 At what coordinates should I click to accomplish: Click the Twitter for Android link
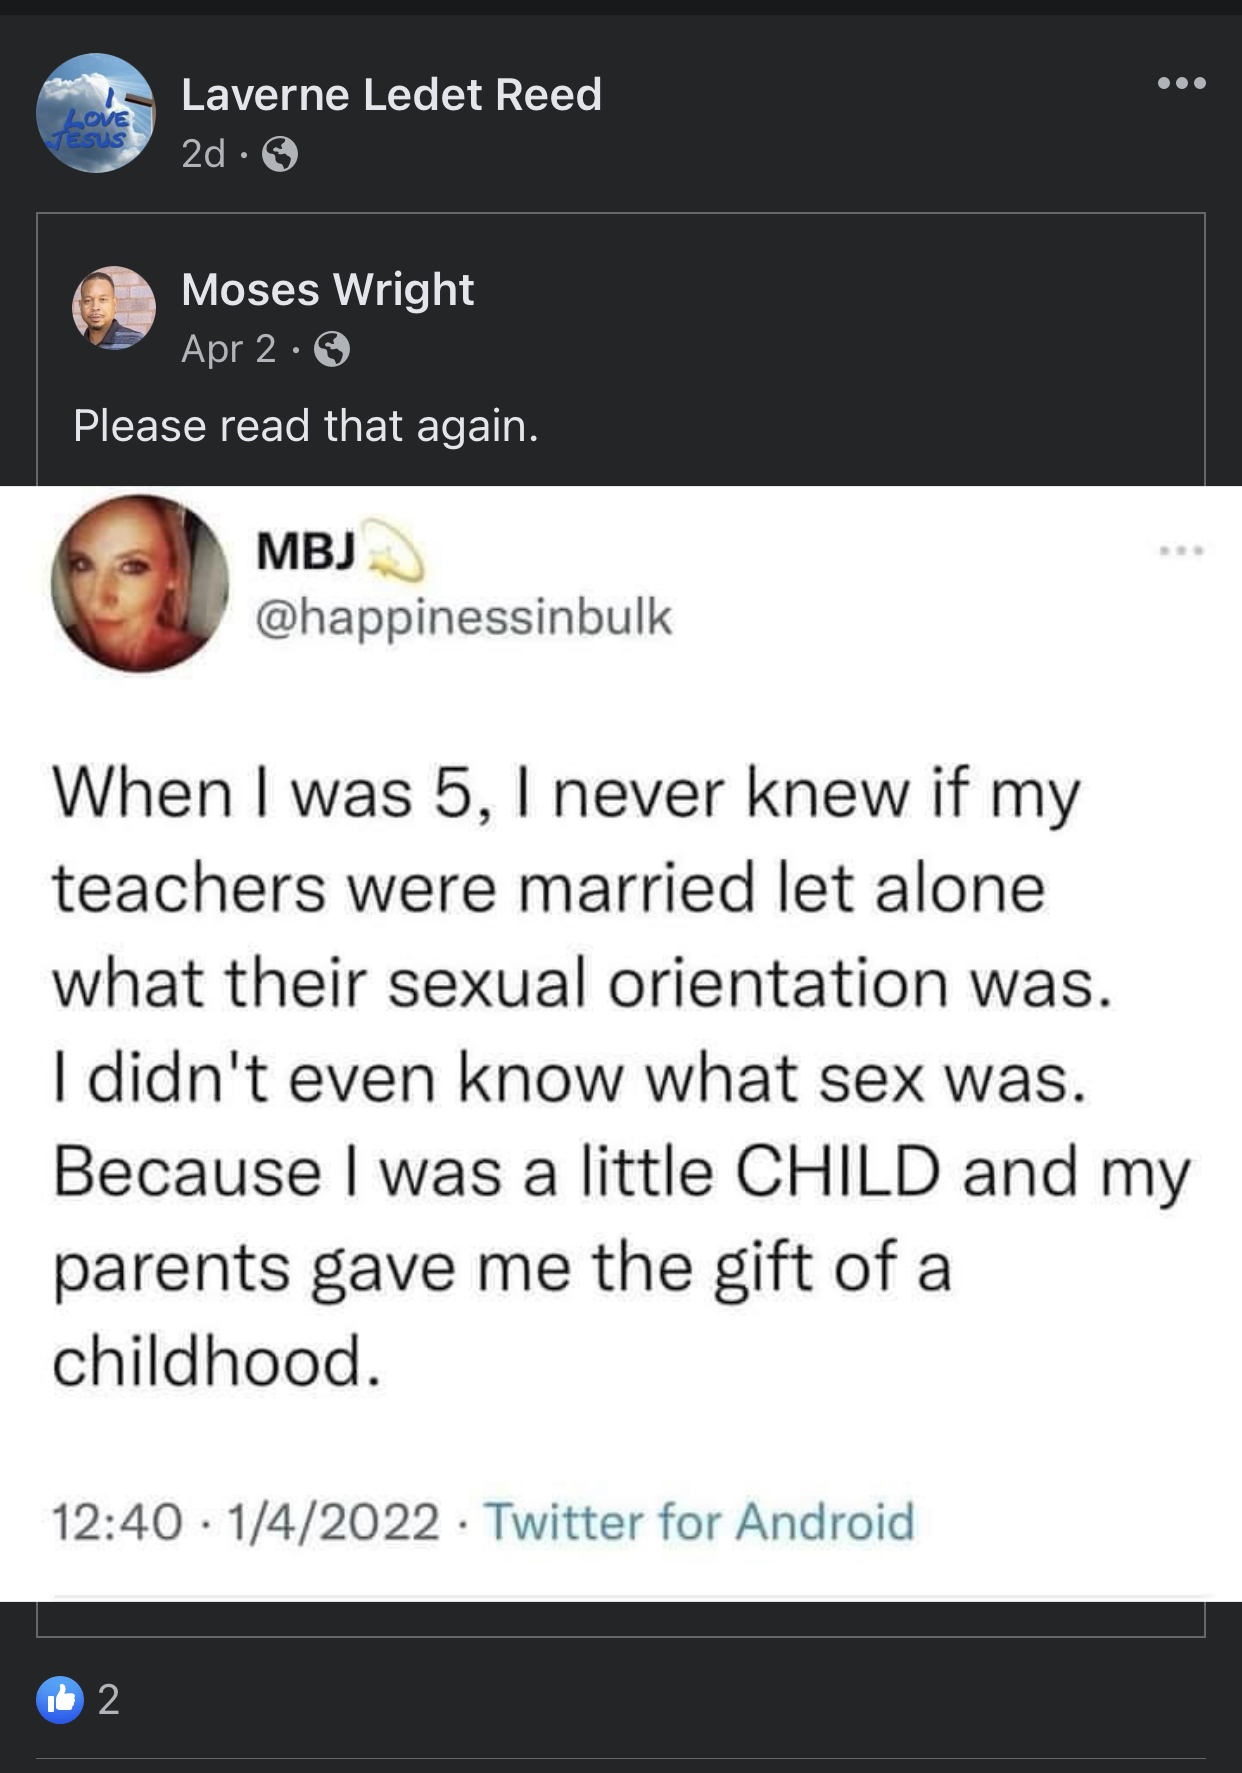click(699, 1522)
